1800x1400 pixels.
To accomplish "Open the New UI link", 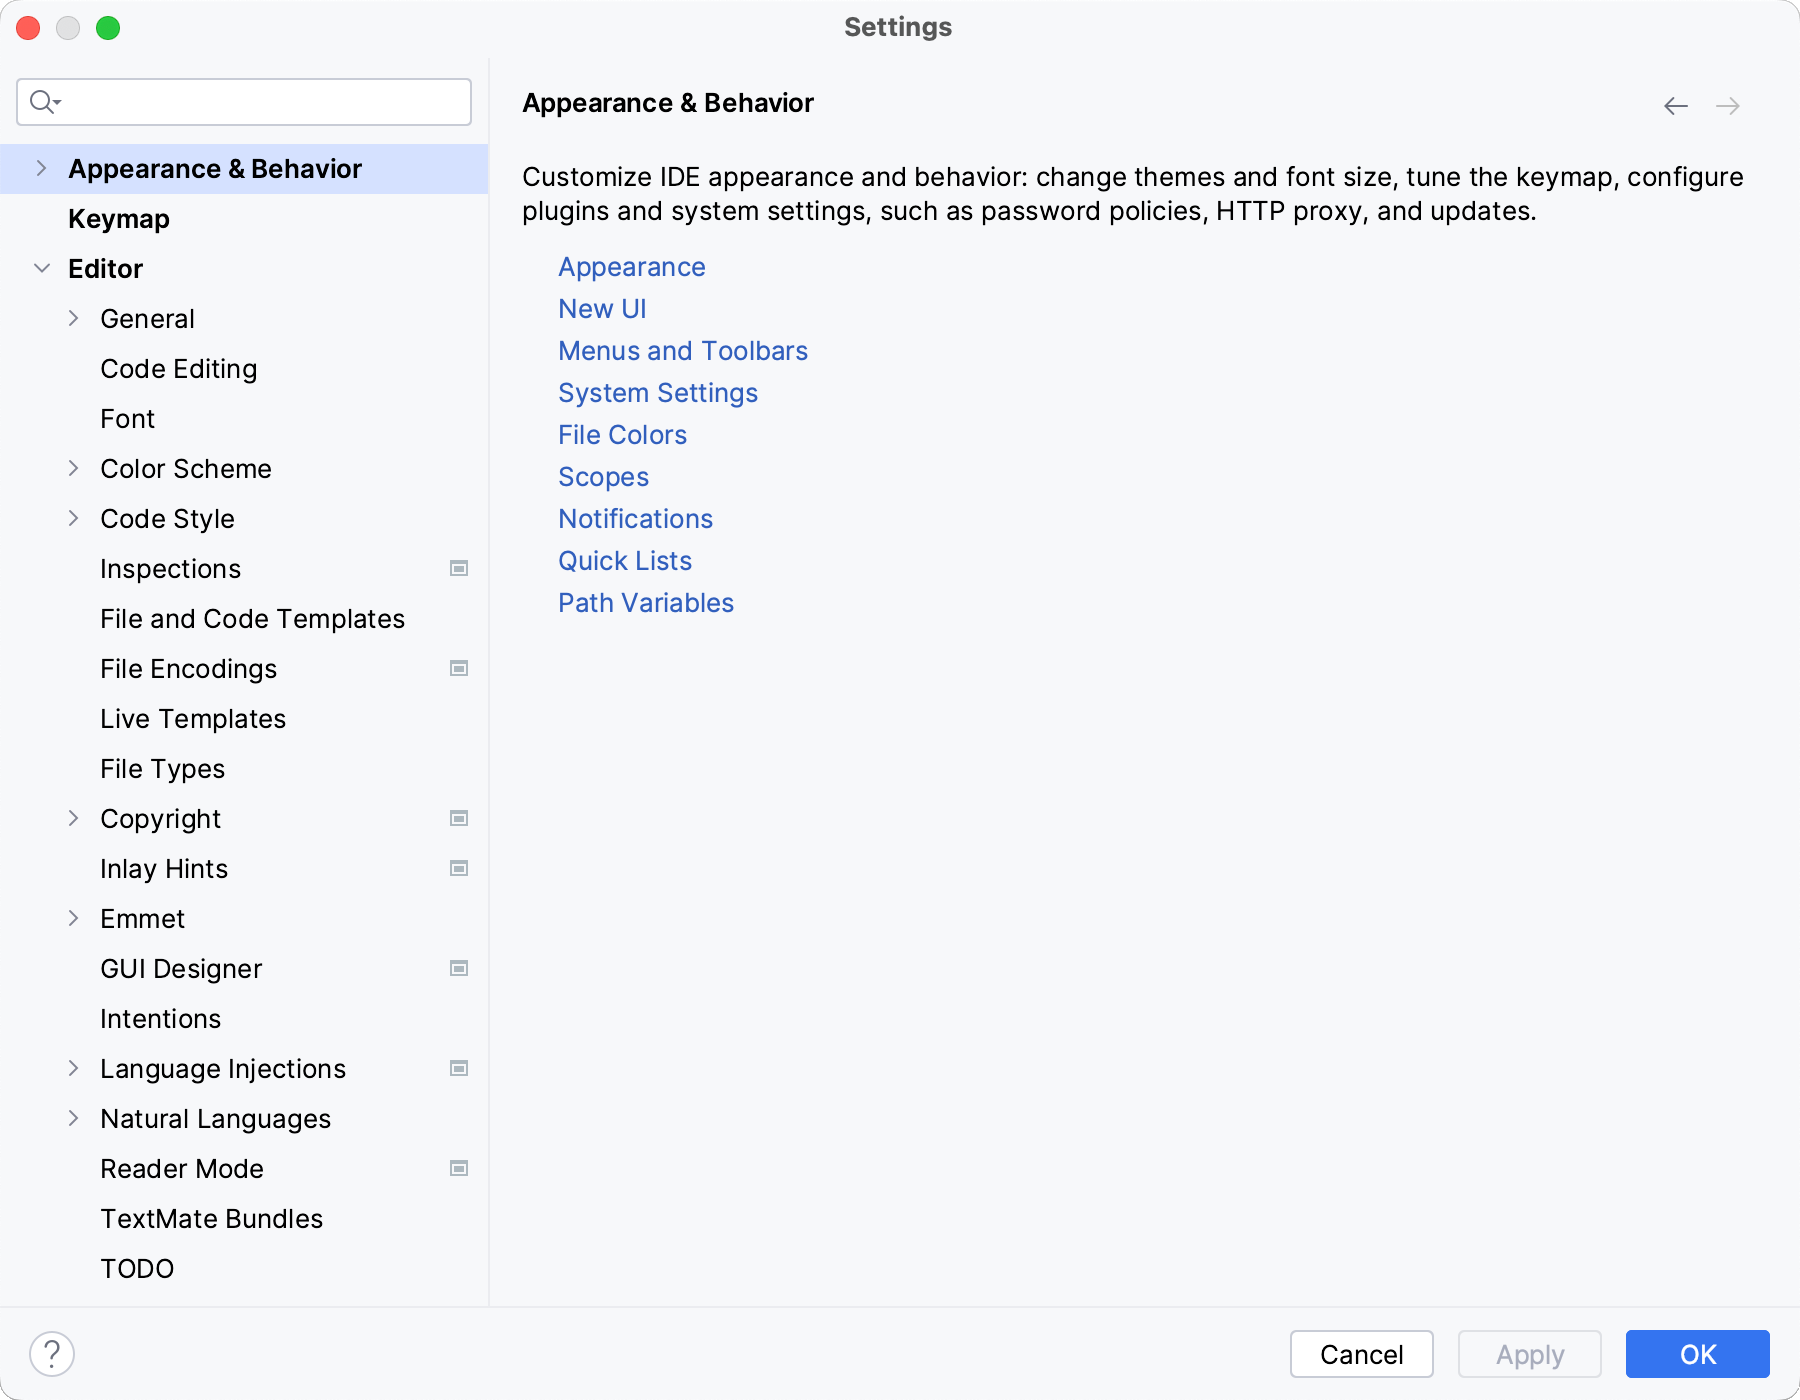I will click(602, 309).
